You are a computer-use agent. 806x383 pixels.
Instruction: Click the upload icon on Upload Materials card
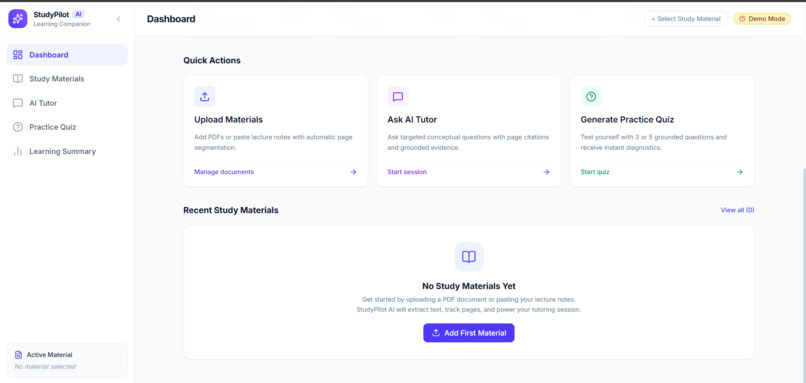pyautogui.click(x=205, y=96)
